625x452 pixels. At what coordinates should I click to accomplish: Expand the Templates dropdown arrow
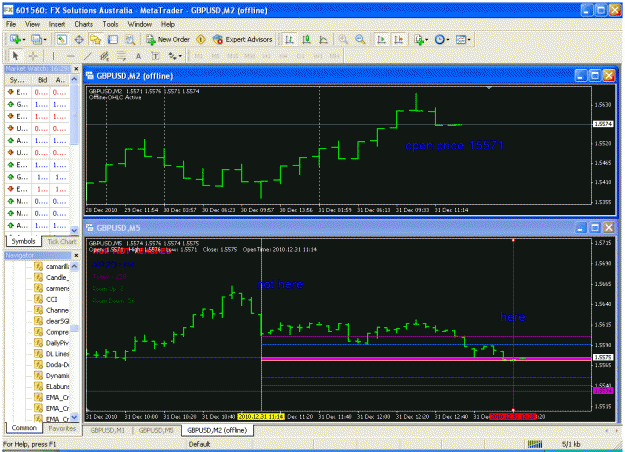(x=469, y=39)
